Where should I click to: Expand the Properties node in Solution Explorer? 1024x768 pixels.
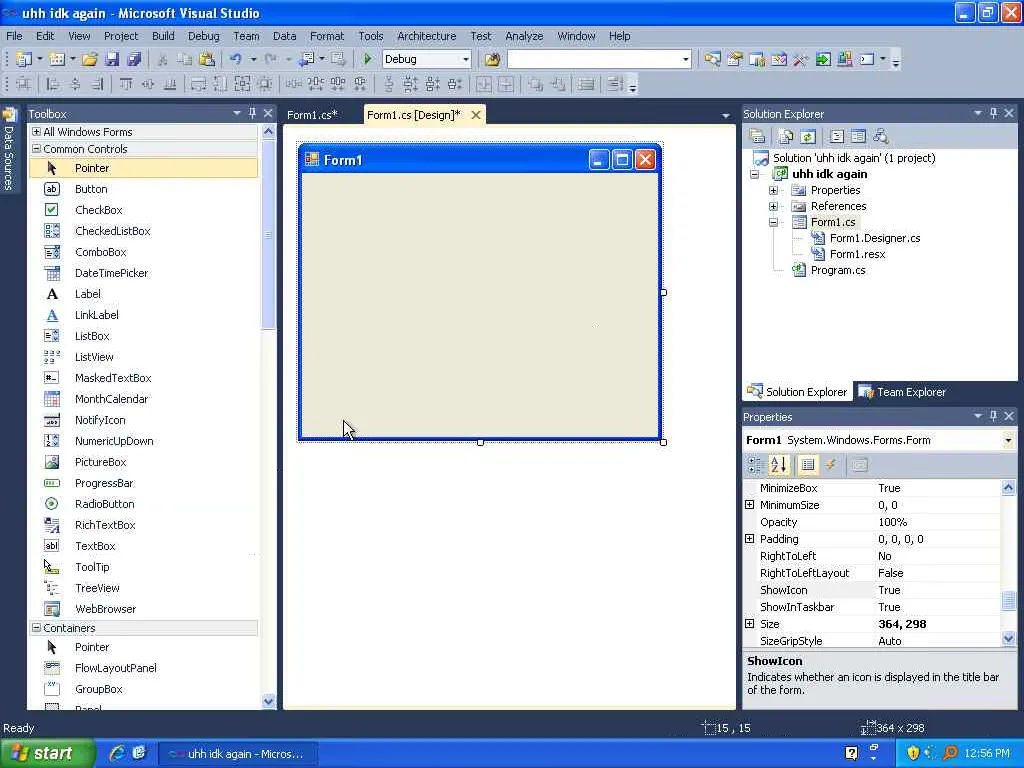click(x=773, y=190)
